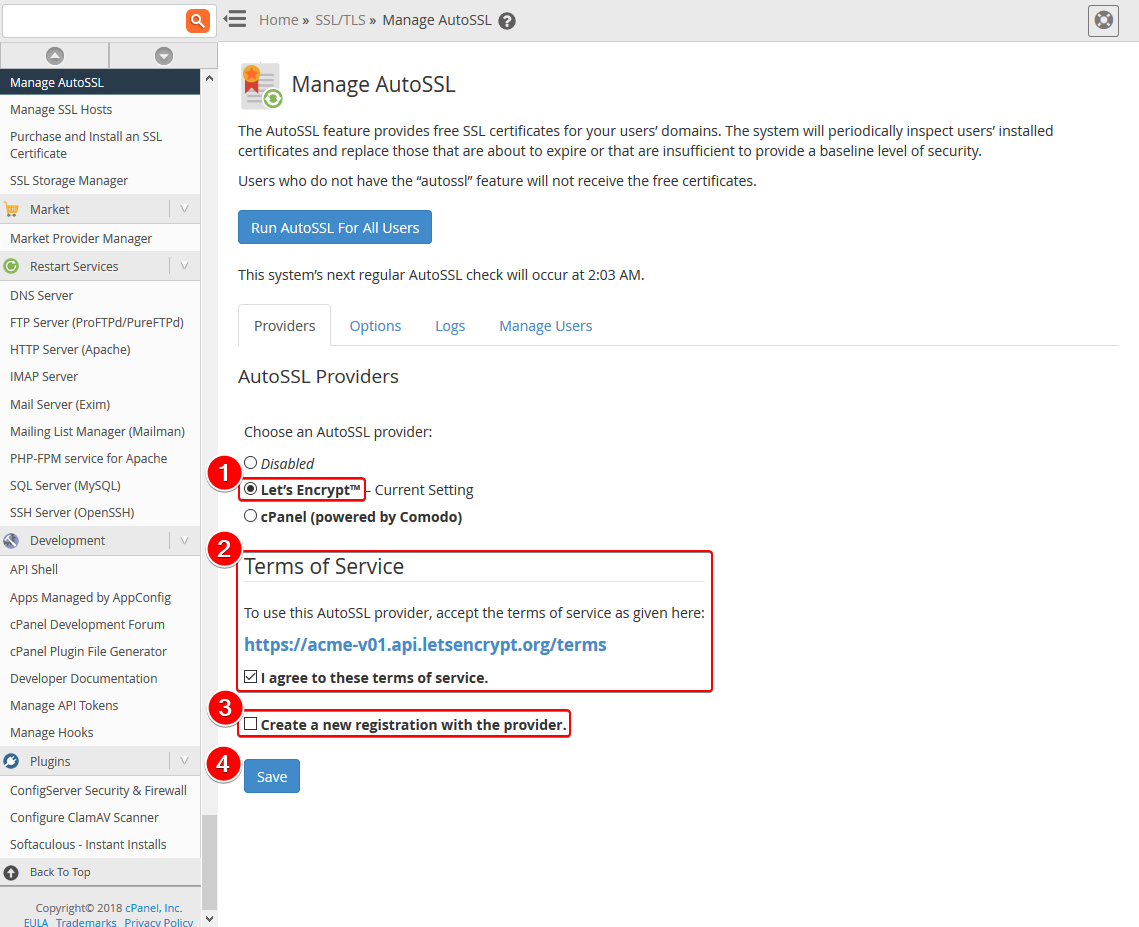This screenshot has width=1139, height=927.
Task: Click the orange search magnifier icon
Action: click(198, 20)
